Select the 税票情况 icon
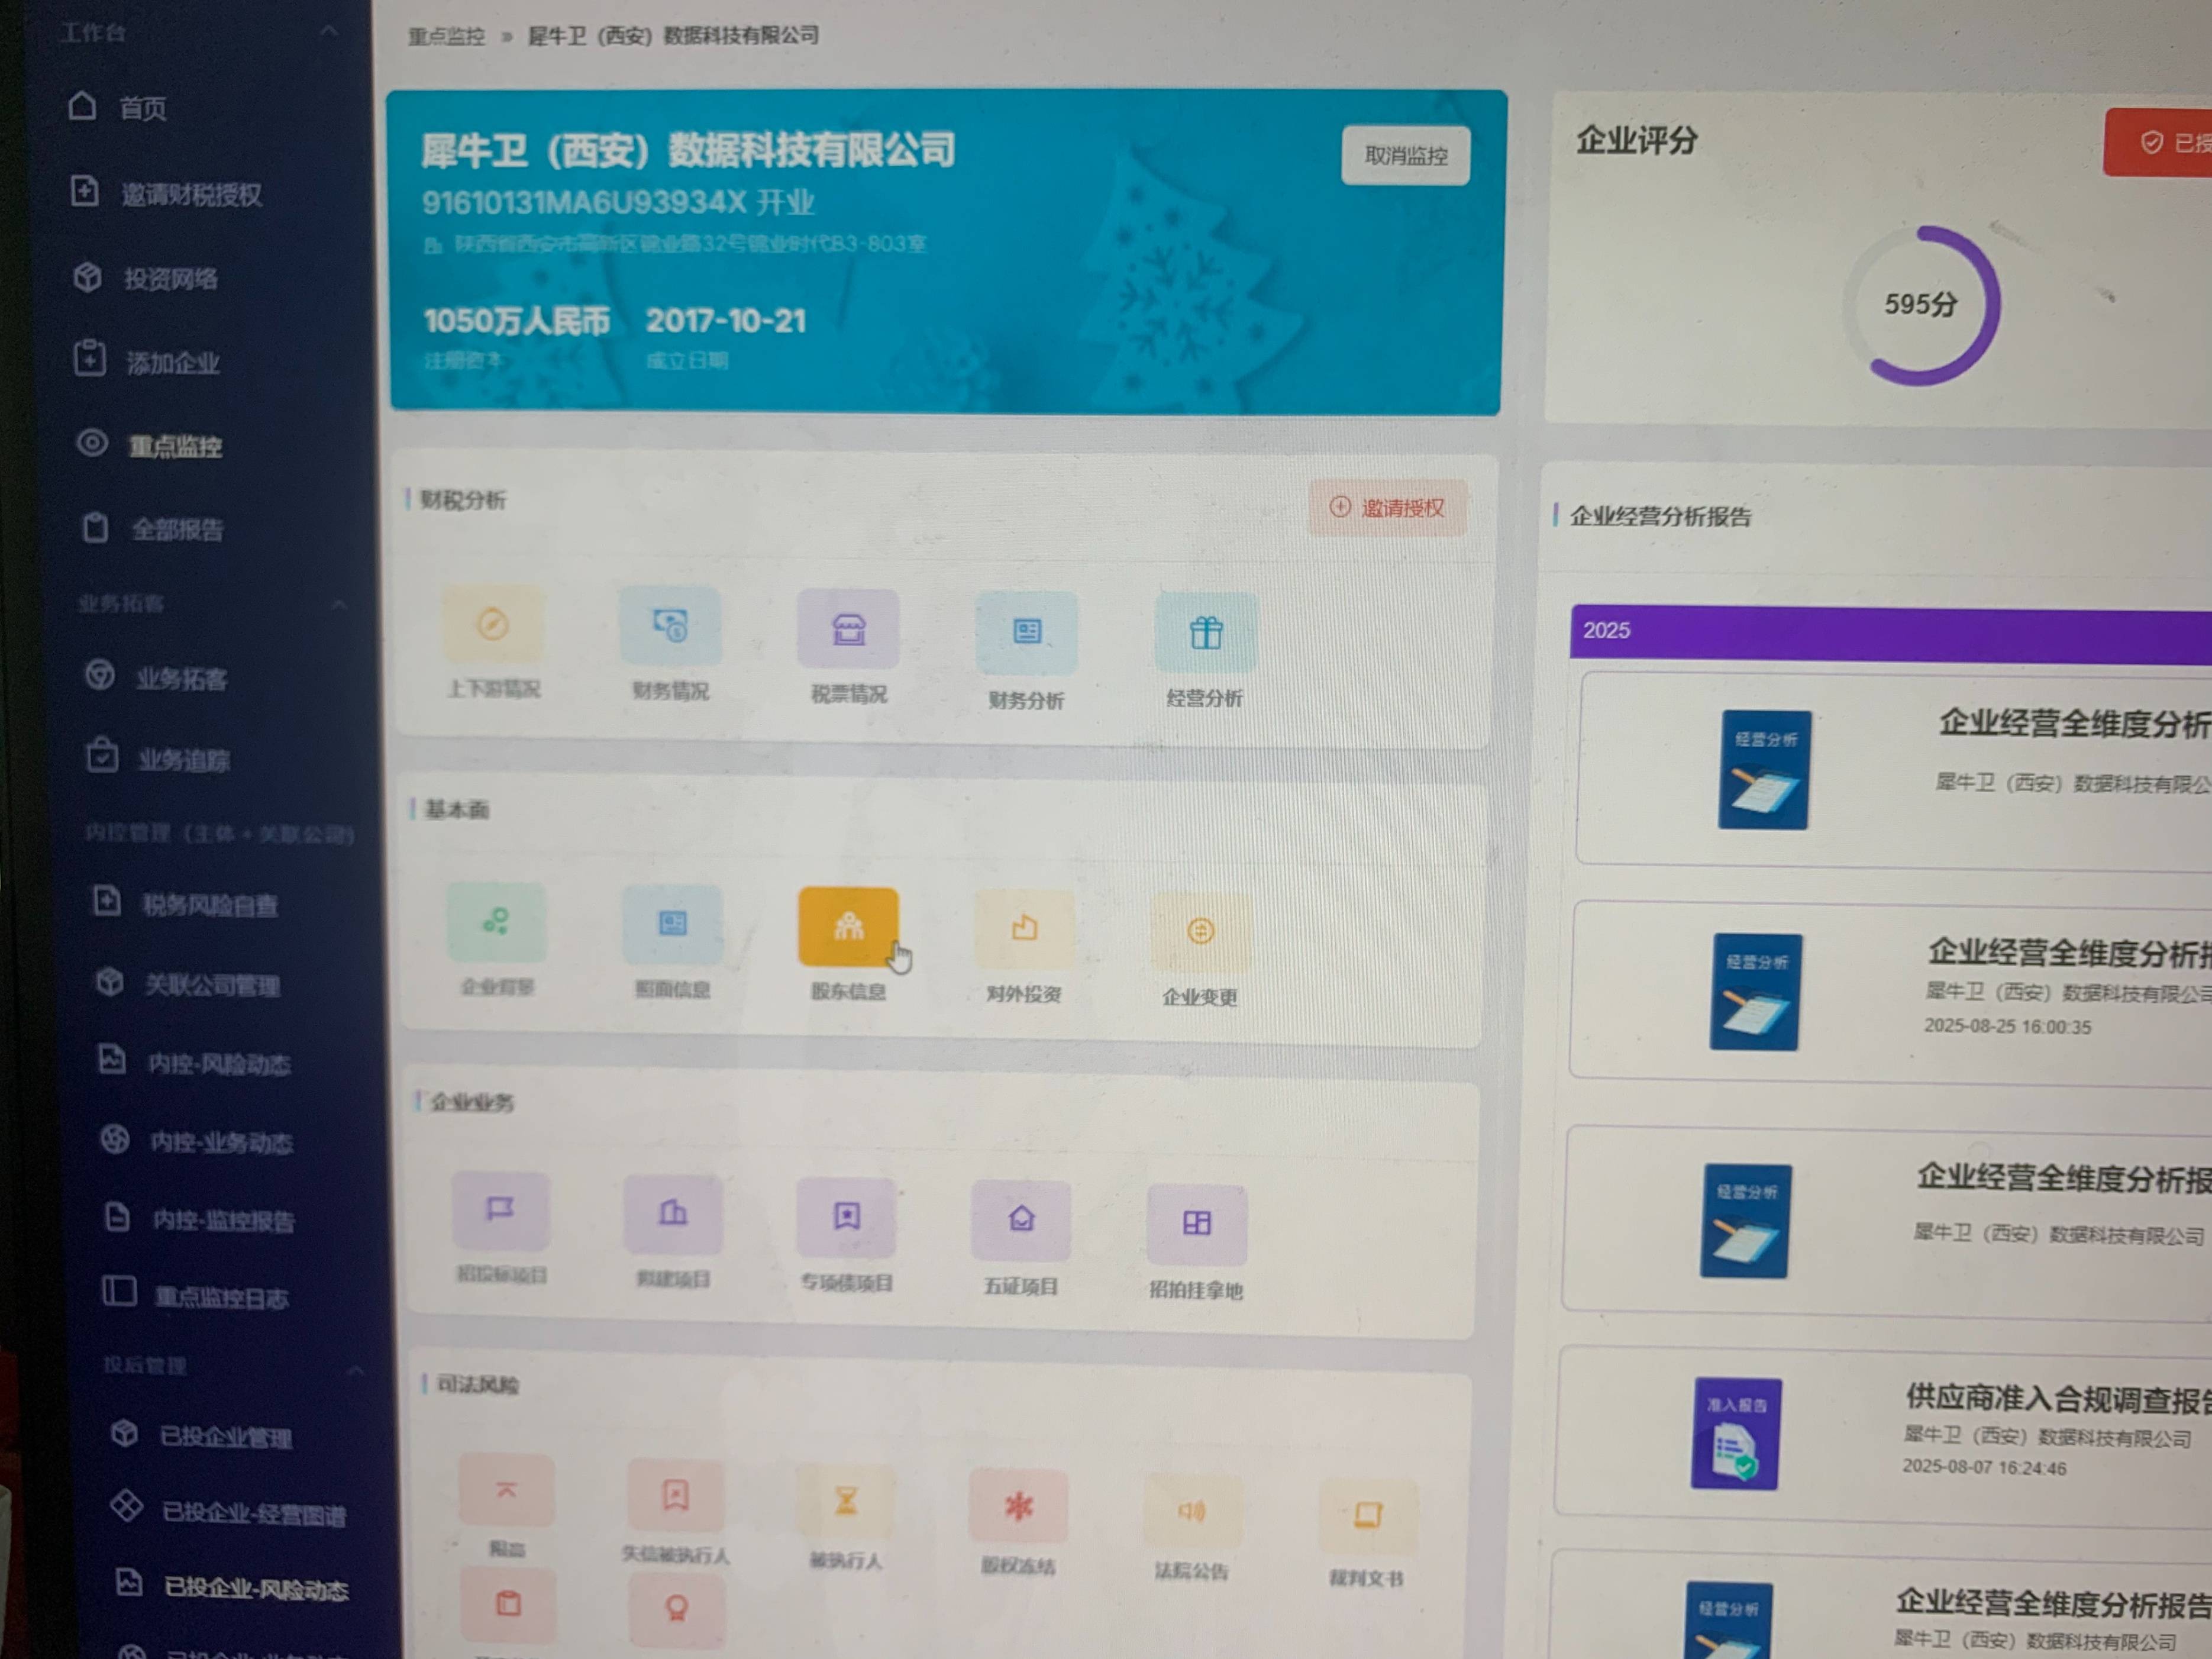Viewport: 2212px width, 1659px height. click(x=848, y=630)
